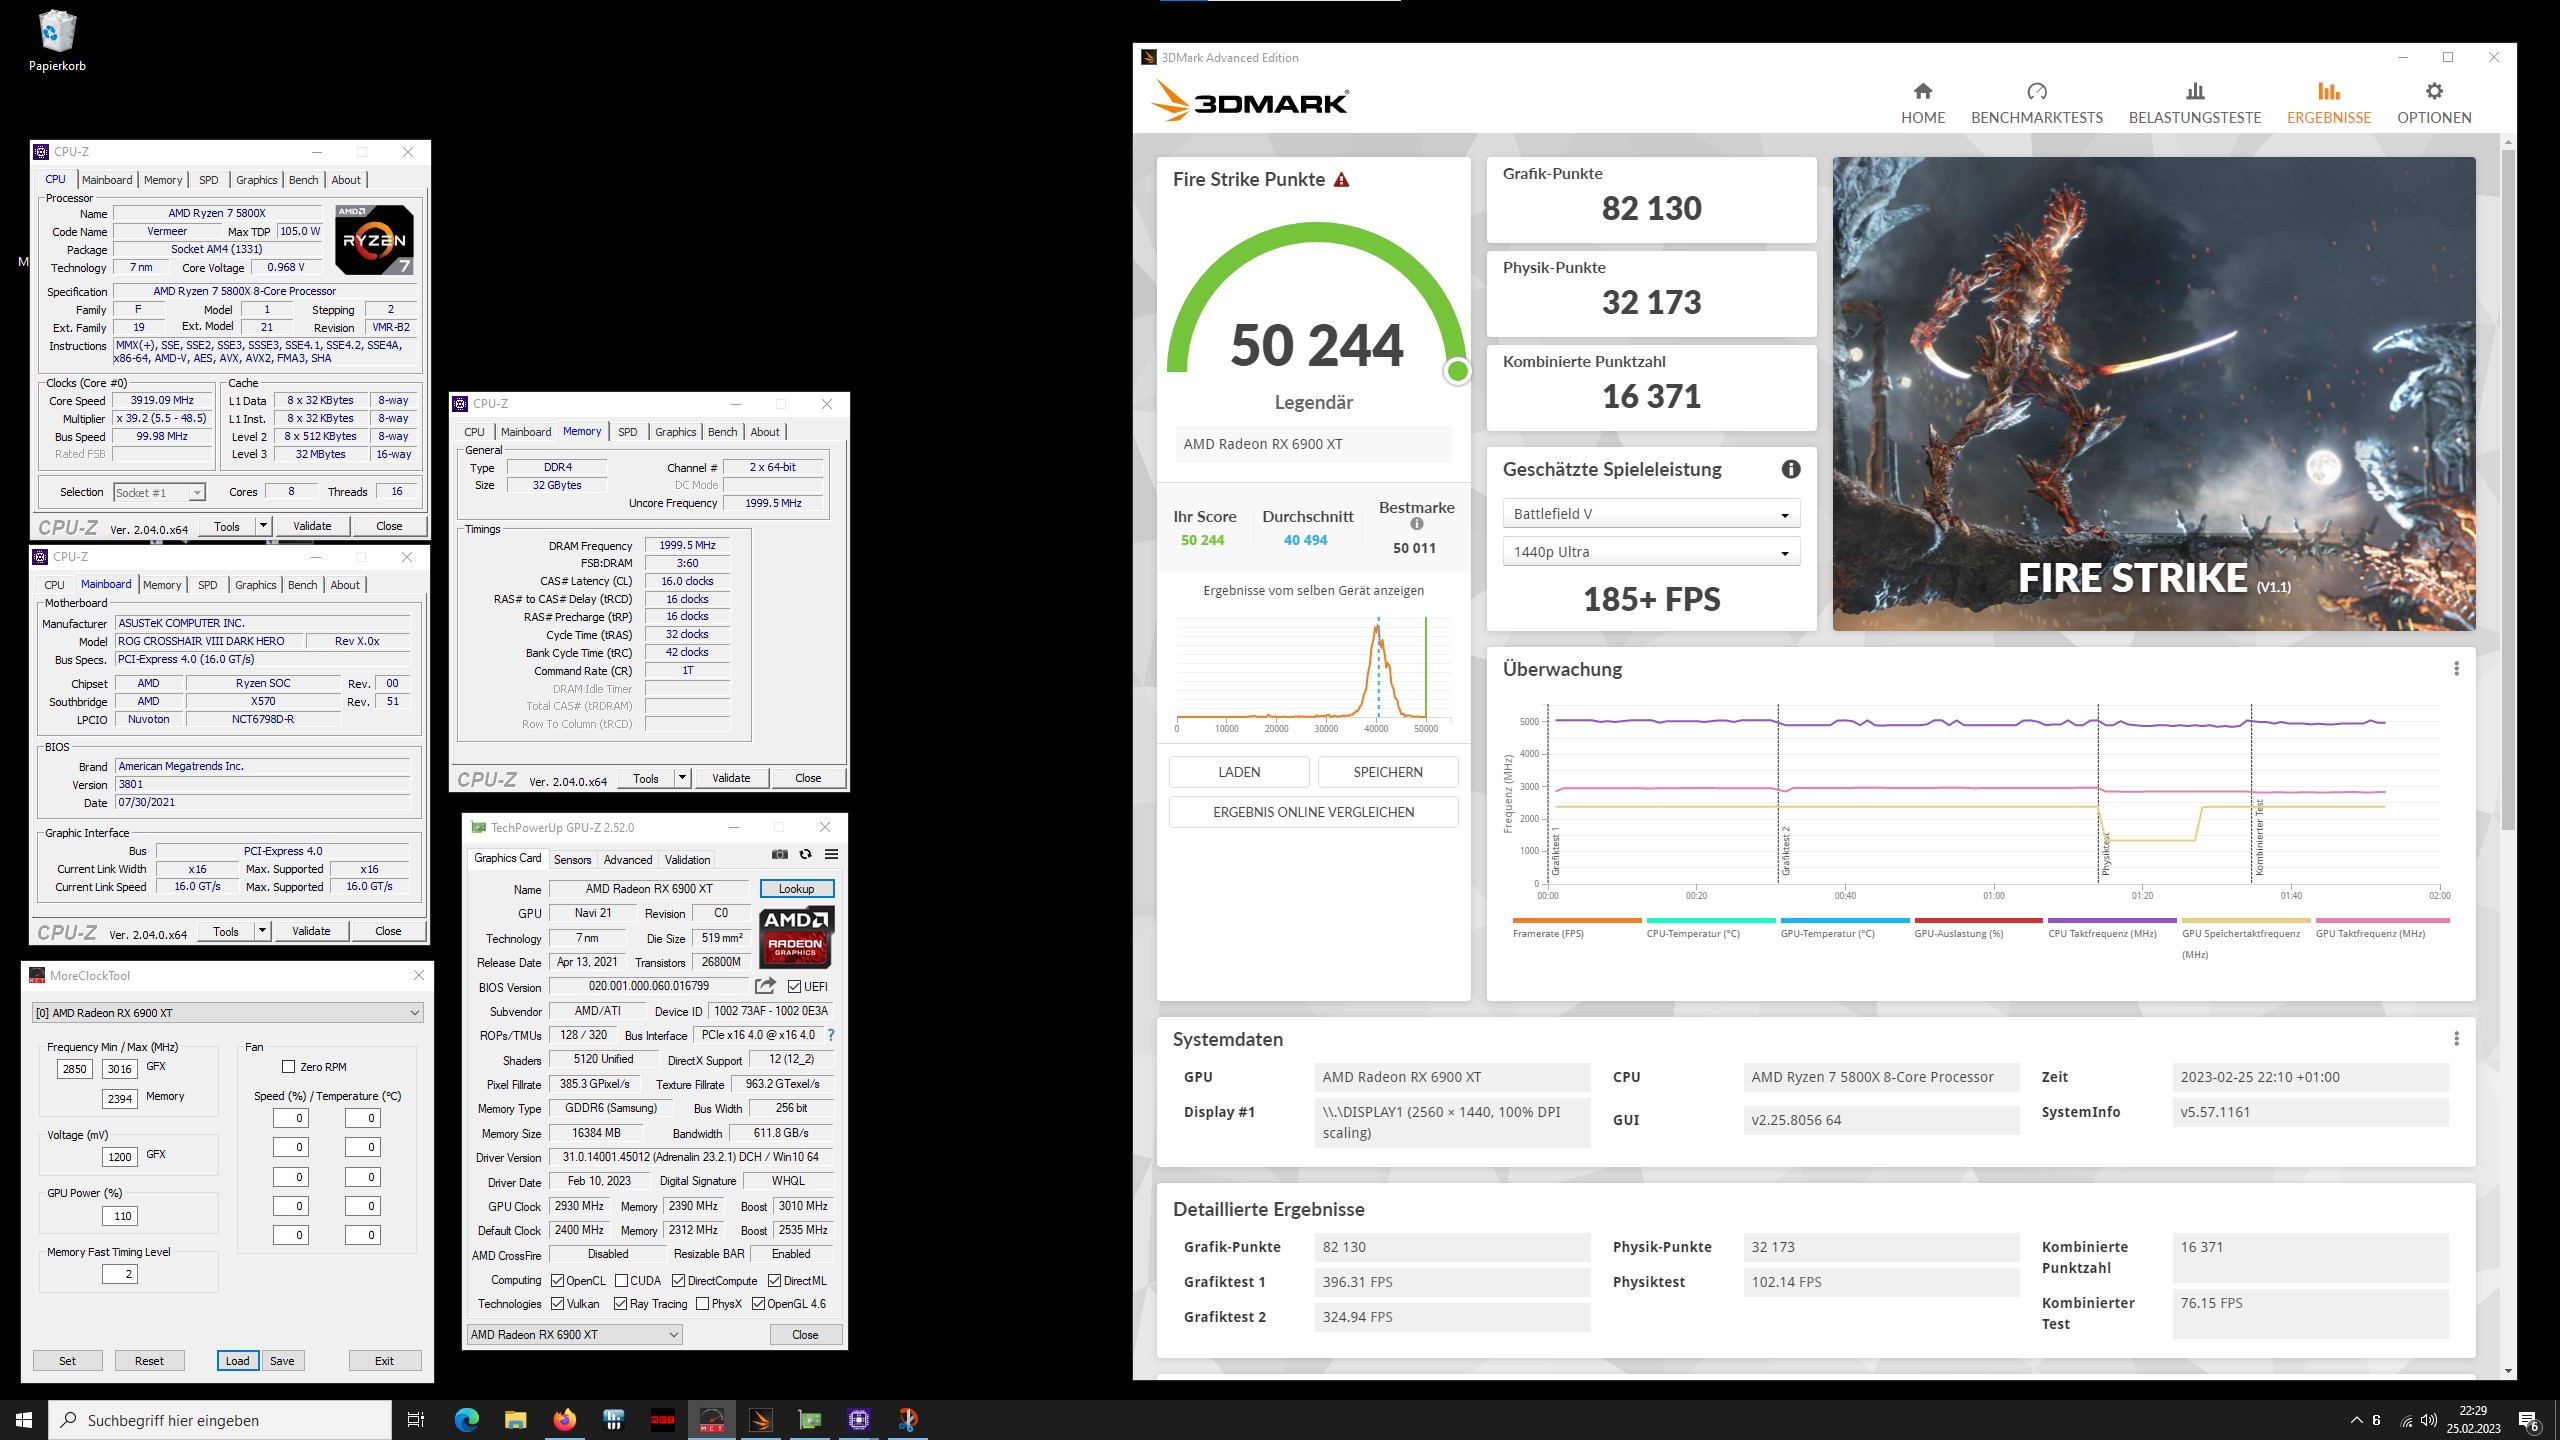Toggle the Zero RPM checkbox in MoreClockTool
The height and width of the screenshot is (1440, 2560).
tap(288, 1067)
